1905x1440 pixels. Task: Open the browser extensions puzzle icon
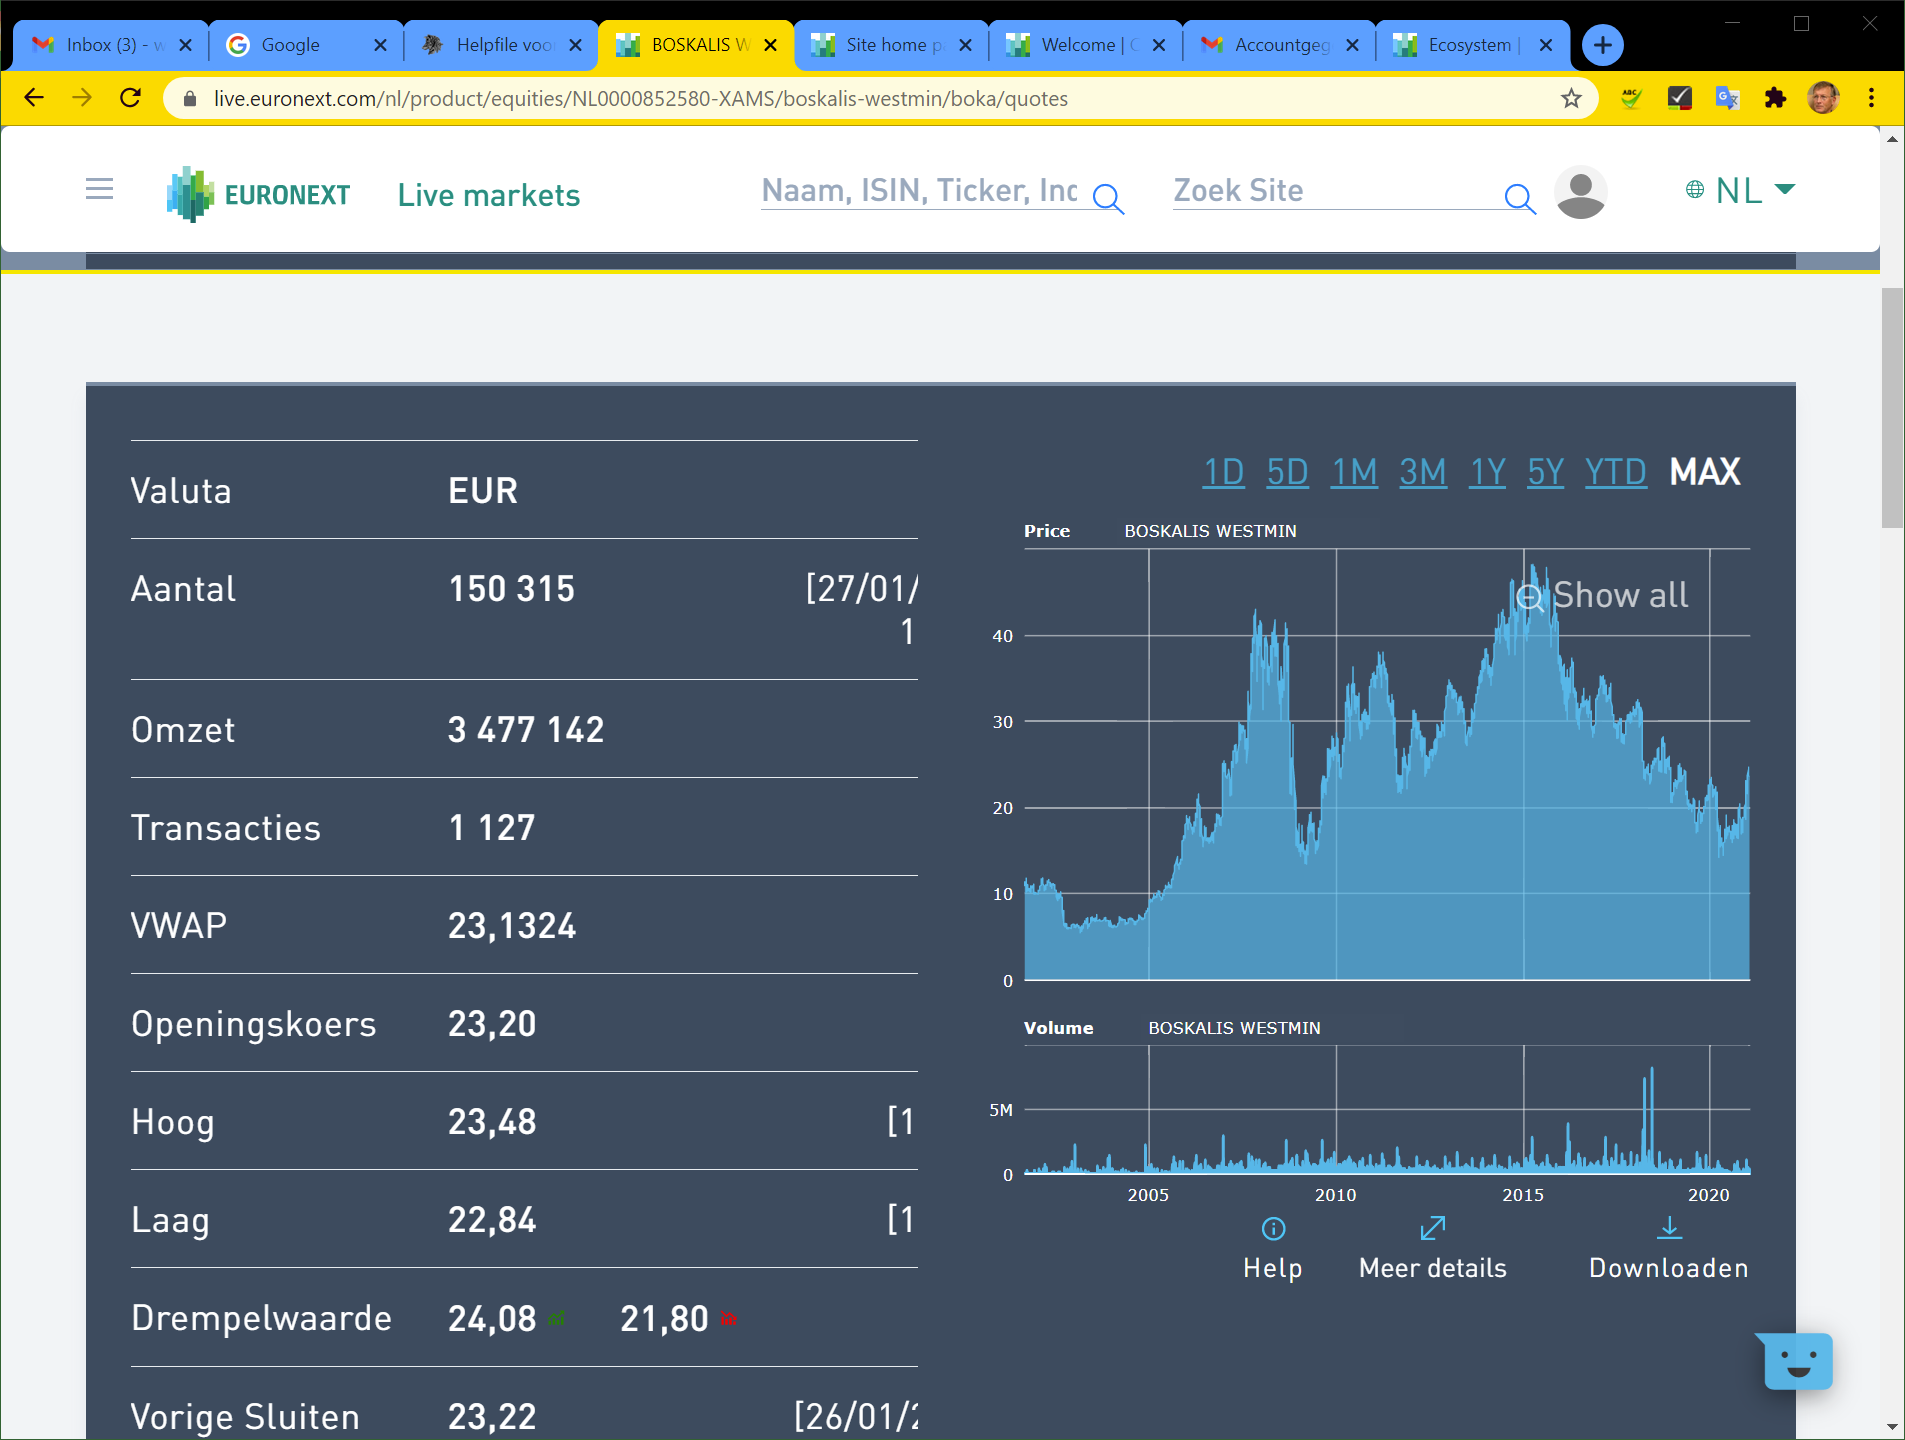click(1775, 98)
